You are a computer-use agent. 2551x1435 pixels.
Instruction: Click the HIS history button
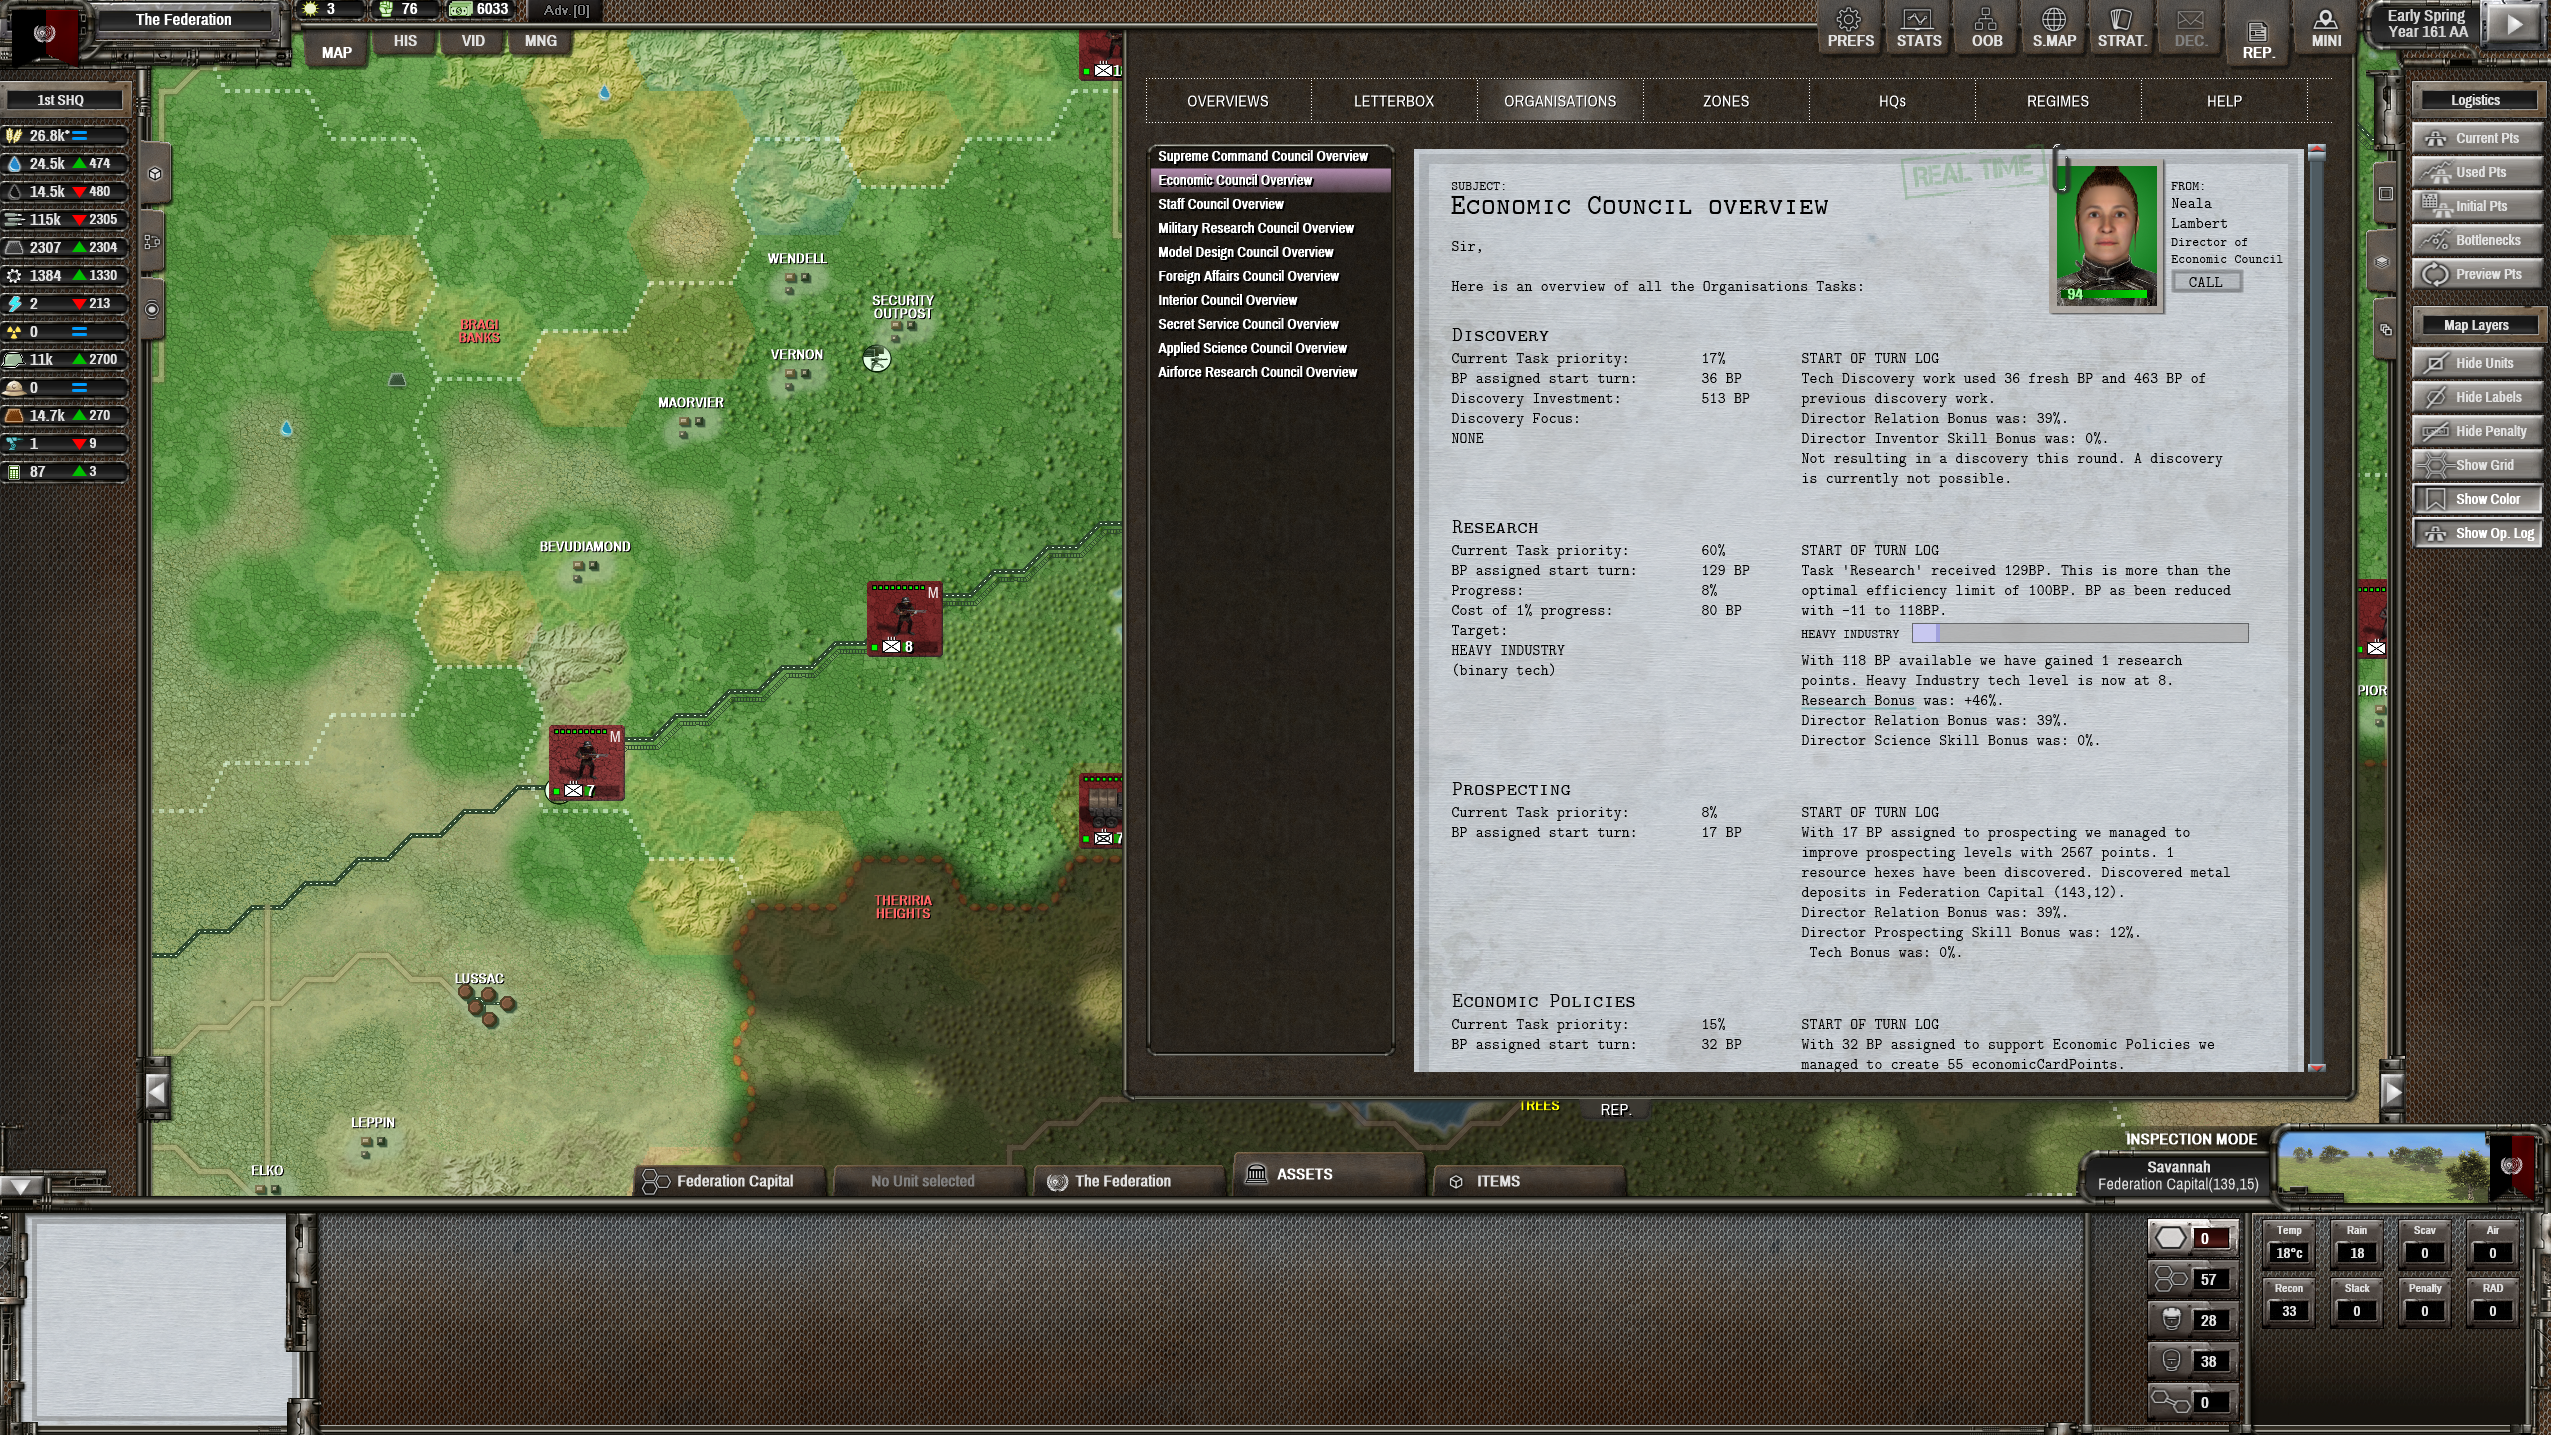pyautogui.click(x=404, y=40)
